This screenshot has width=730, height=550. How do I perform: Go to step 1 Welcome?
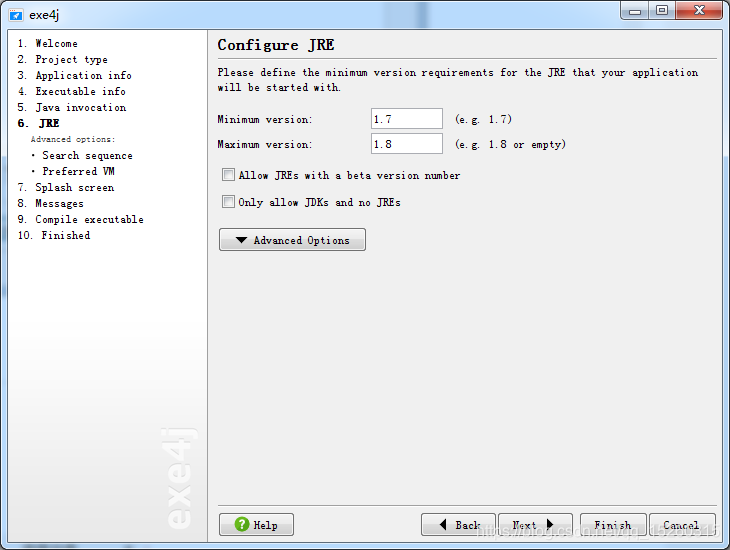[x=47, y=43]
